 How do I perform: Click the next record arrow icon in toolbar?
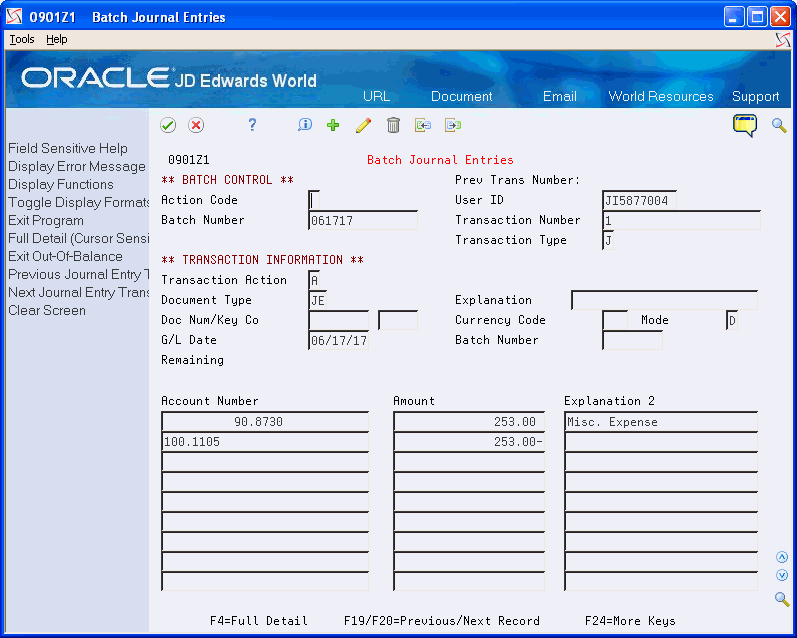click(453, 125)
